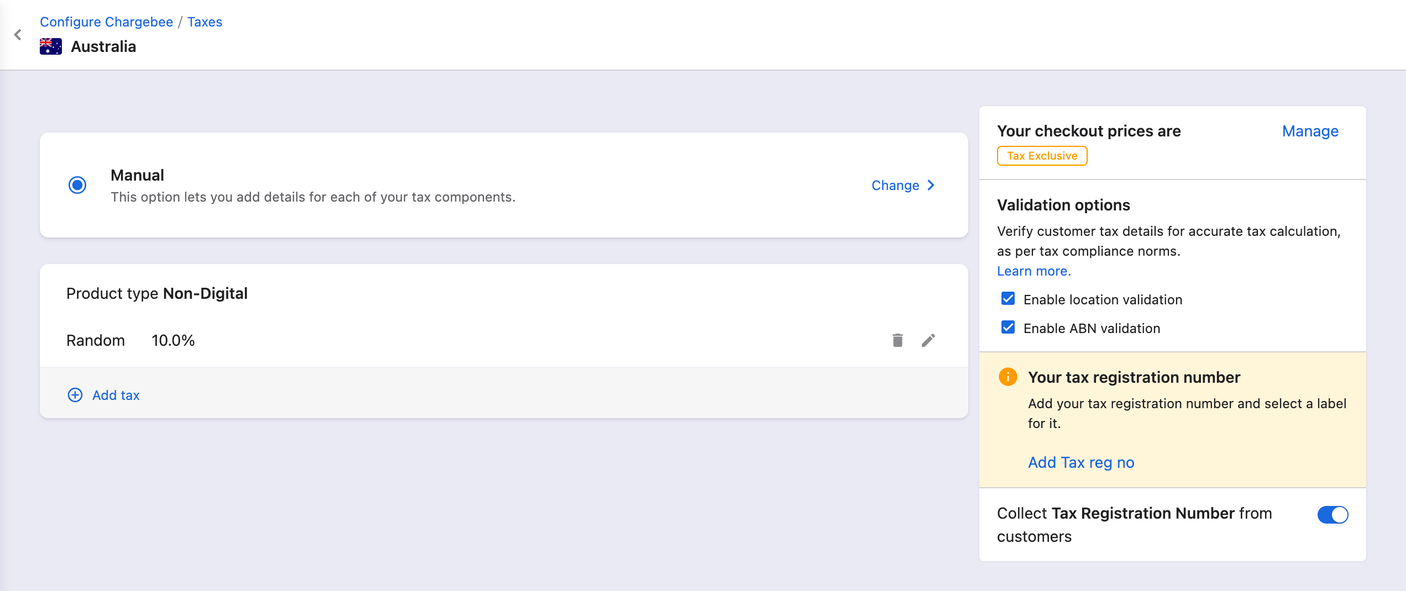Turn off the Collect Tax Registration Number toggle
This screenshot has height=591, width=1406.
(1332, 515)
